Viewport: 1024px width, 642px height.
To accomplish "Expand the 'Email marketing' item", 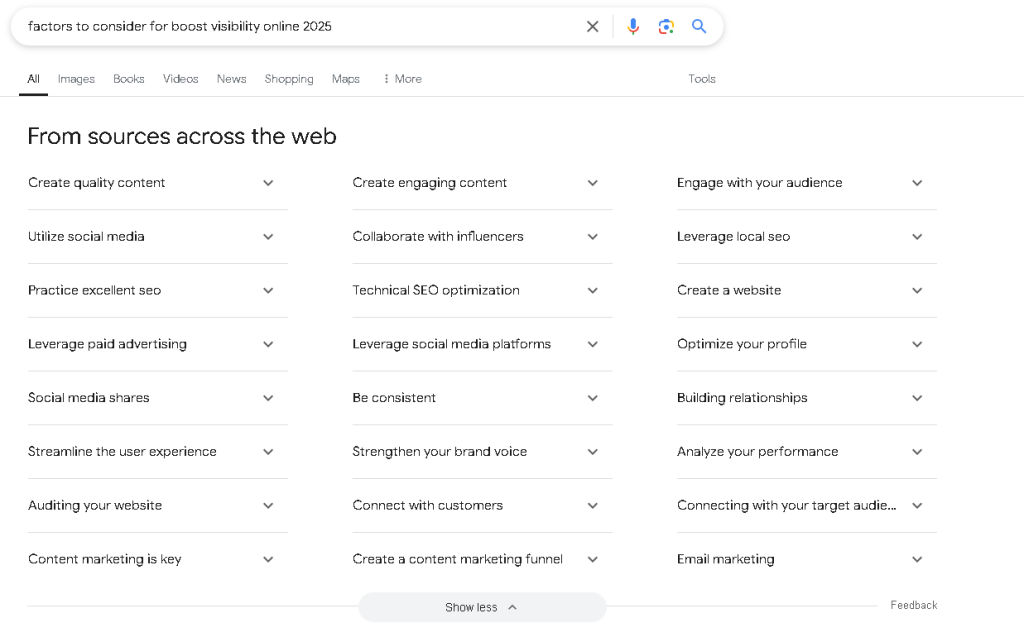I will coord(917,559).
